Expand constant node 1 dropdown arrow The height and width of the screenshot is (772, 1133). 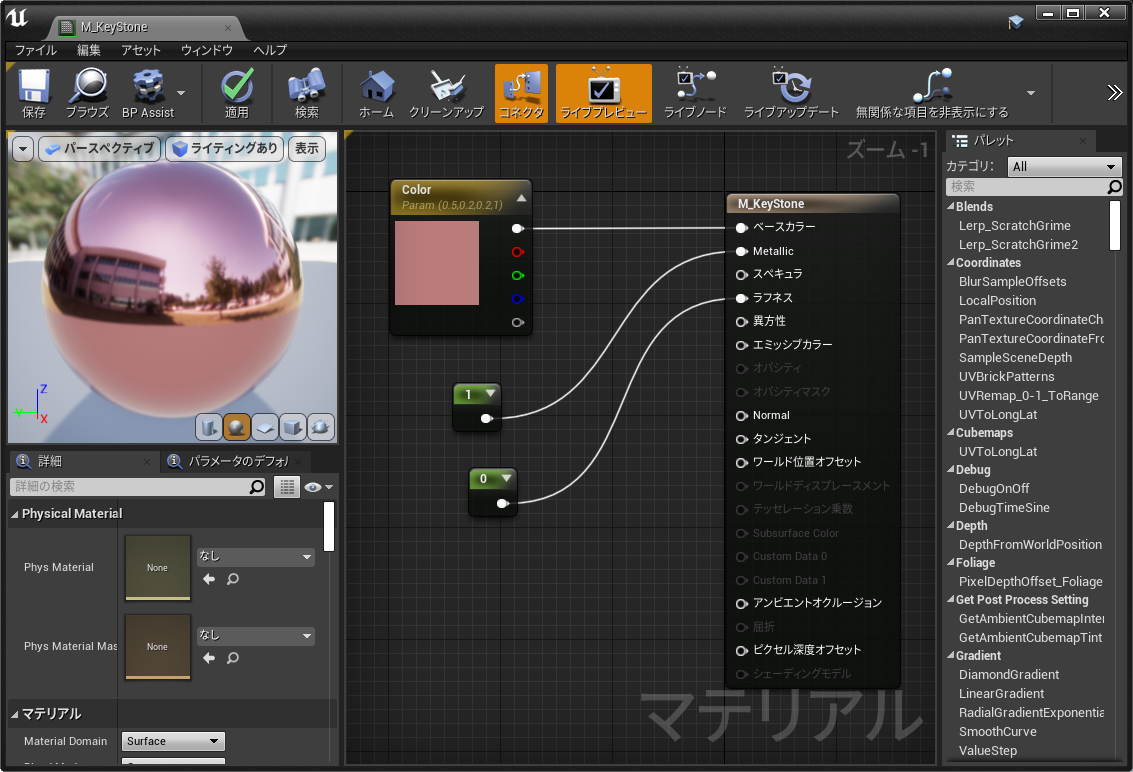491,394
